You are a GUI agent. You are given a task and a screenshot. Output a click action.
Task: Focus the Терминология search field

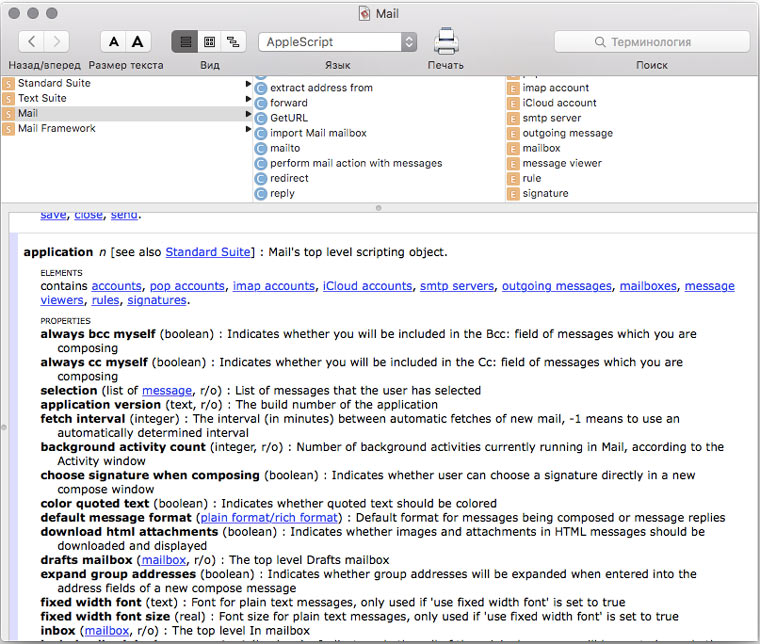point(652,42)
